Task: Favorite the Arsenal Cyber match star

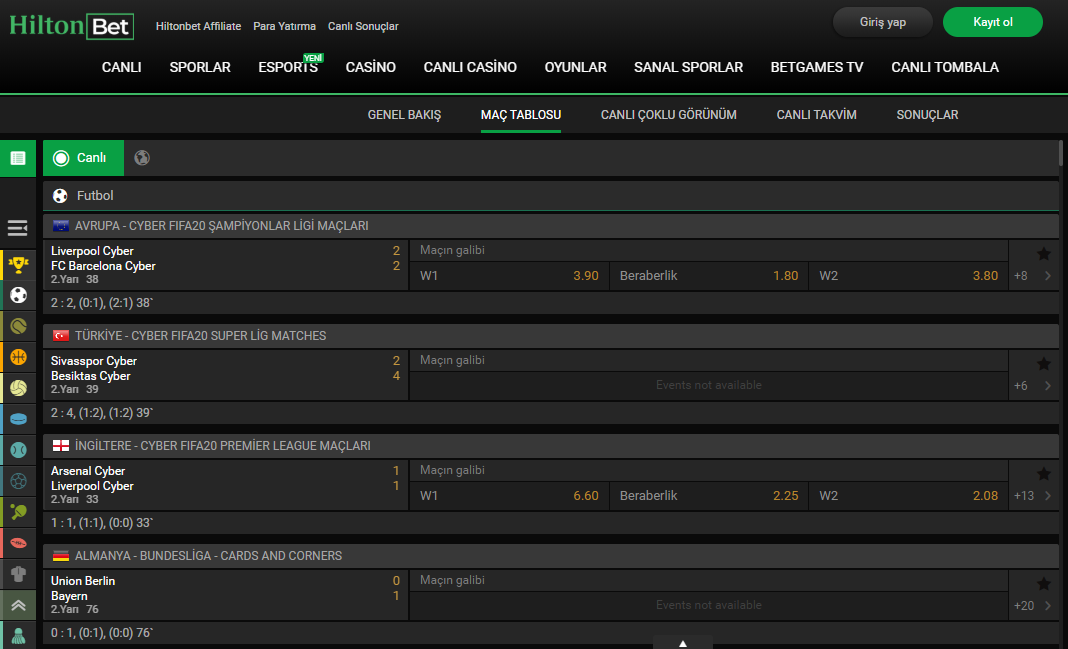Action: pyautogui.click(x=1043, y=474)
